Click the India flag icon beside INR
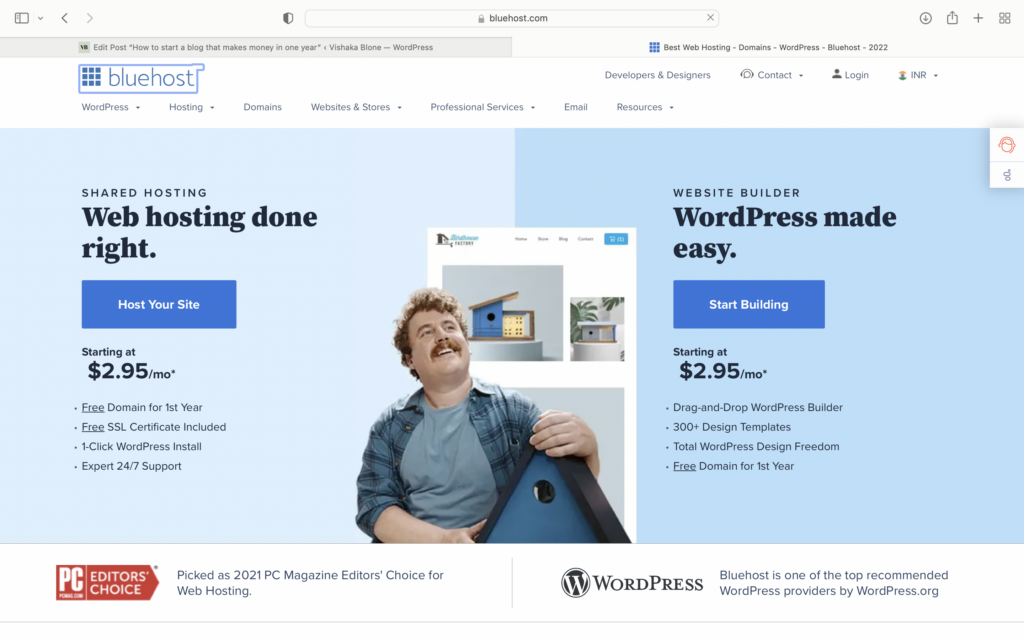Viewport: 1024px width, 640px height. pyautogui.click(x=902, y=75)
